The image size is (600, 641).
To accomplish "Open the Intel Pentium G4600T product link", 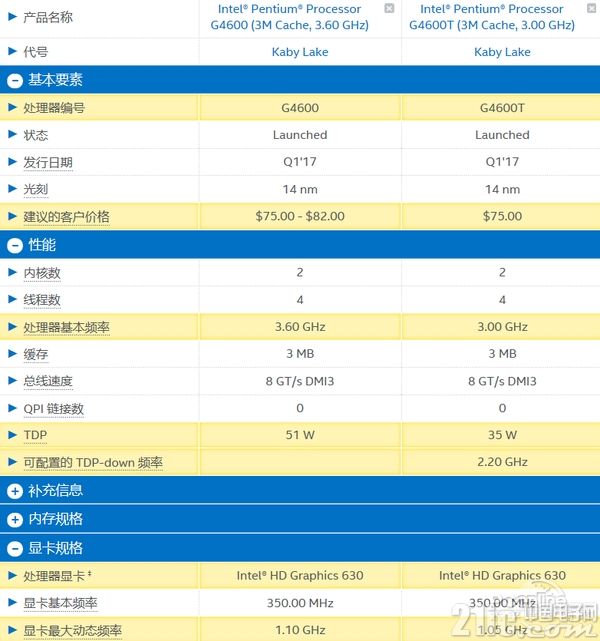I will 492,17.
